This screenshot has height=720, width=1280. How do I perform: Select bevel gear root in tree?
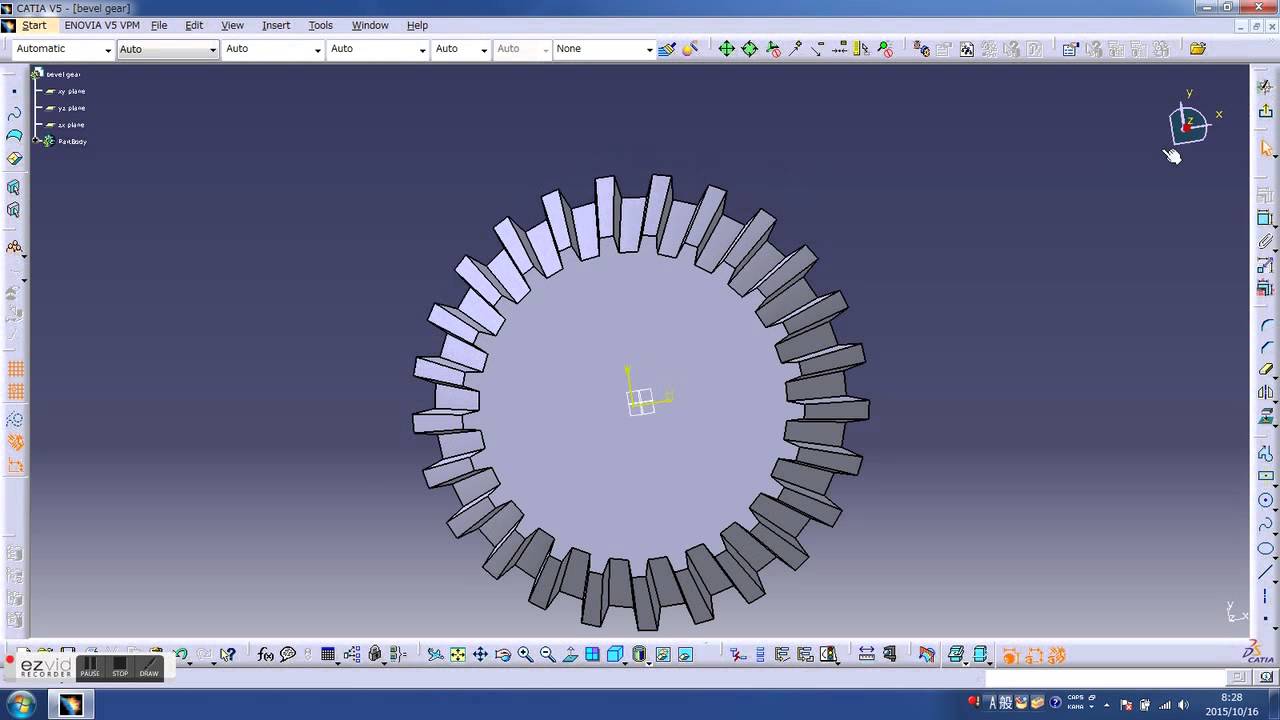pos(63,74)
